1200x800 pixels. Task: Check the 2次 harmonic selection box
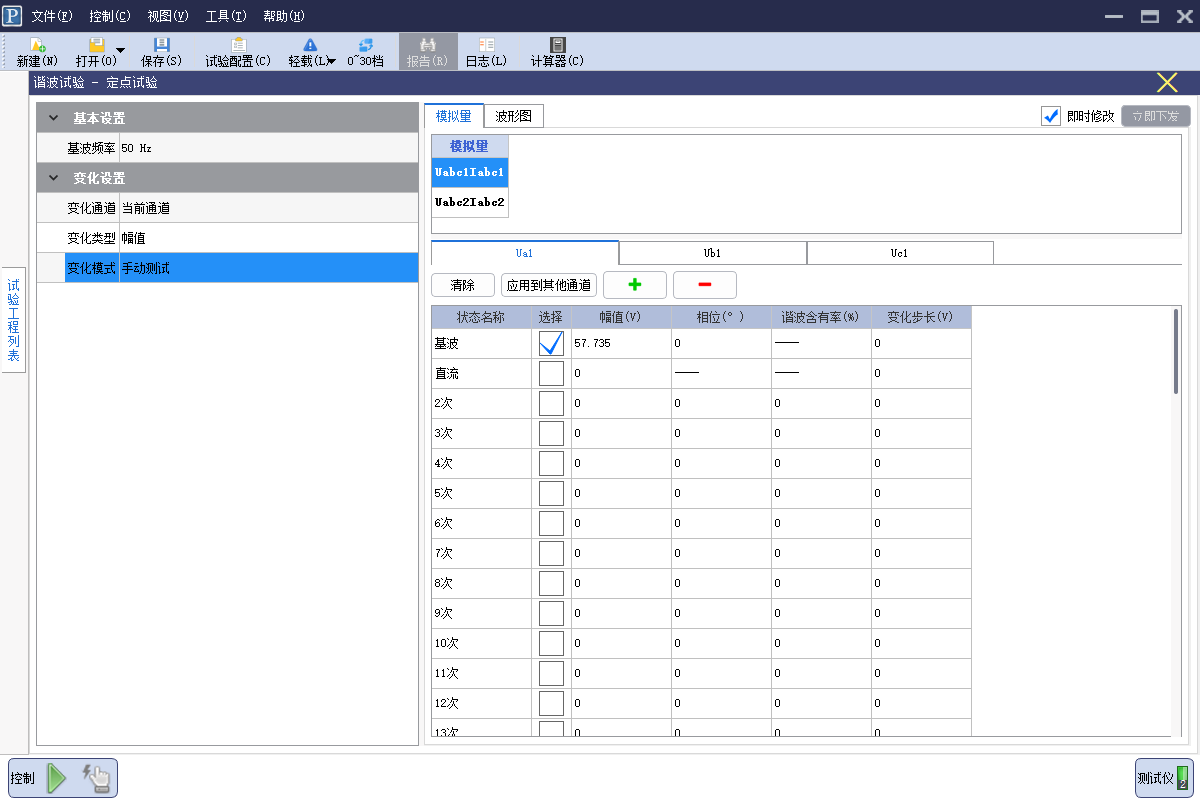pyautogui.click(x=551, y=403)
